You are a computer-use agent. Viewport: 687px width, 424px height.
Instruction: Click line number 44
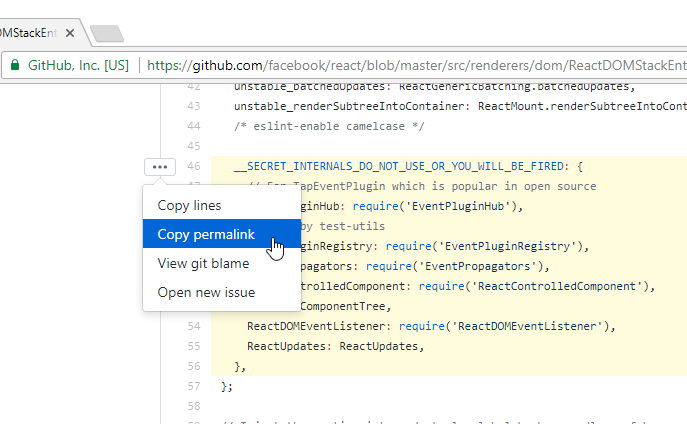click(x=194, y=126)
